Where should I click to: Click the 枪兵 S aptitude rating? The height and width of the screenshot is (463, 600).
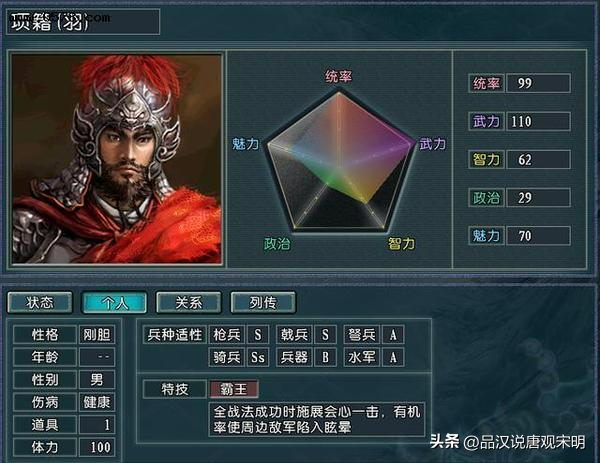[x=258, y=335]
